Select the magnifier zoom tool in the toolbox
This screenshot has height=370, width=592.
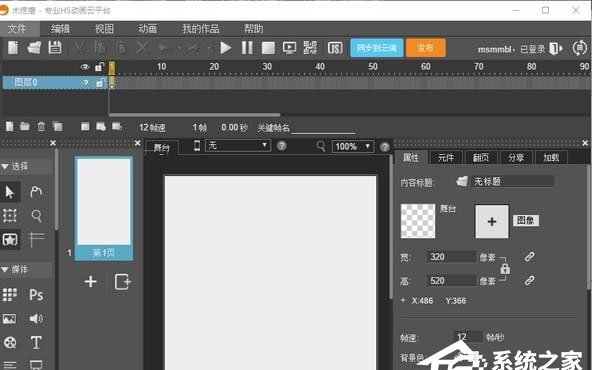point(37,216)
